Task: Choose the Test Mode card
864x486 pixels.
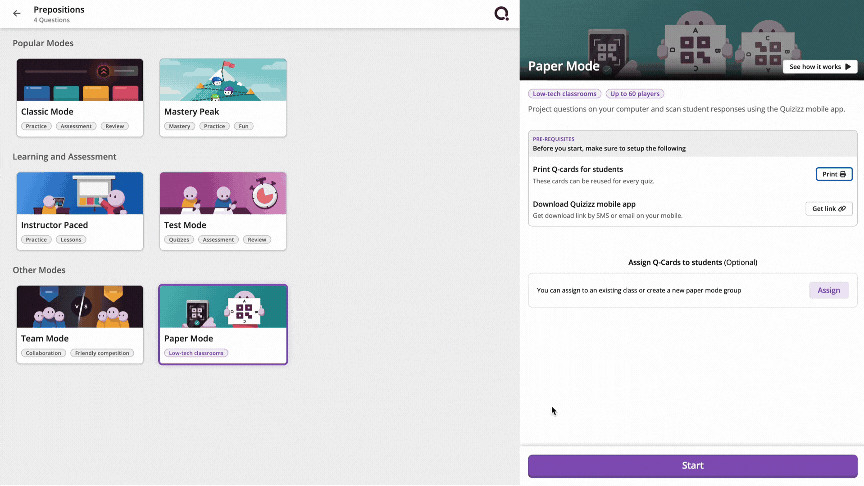Action: click(223, 211)
